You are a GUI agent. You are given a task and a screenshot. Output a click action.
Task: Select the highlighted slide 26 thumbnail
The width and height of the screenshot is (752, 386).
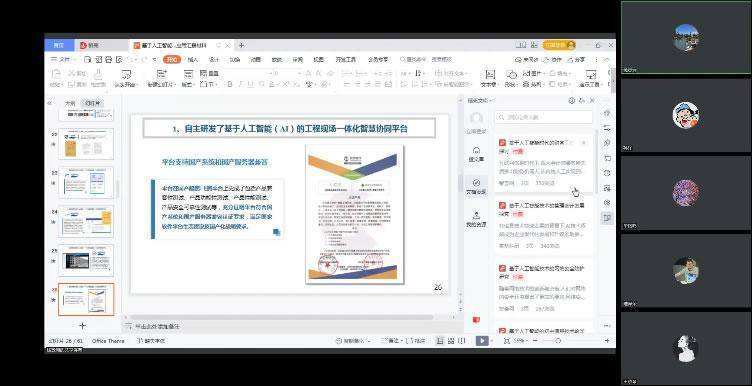point(86,299)
